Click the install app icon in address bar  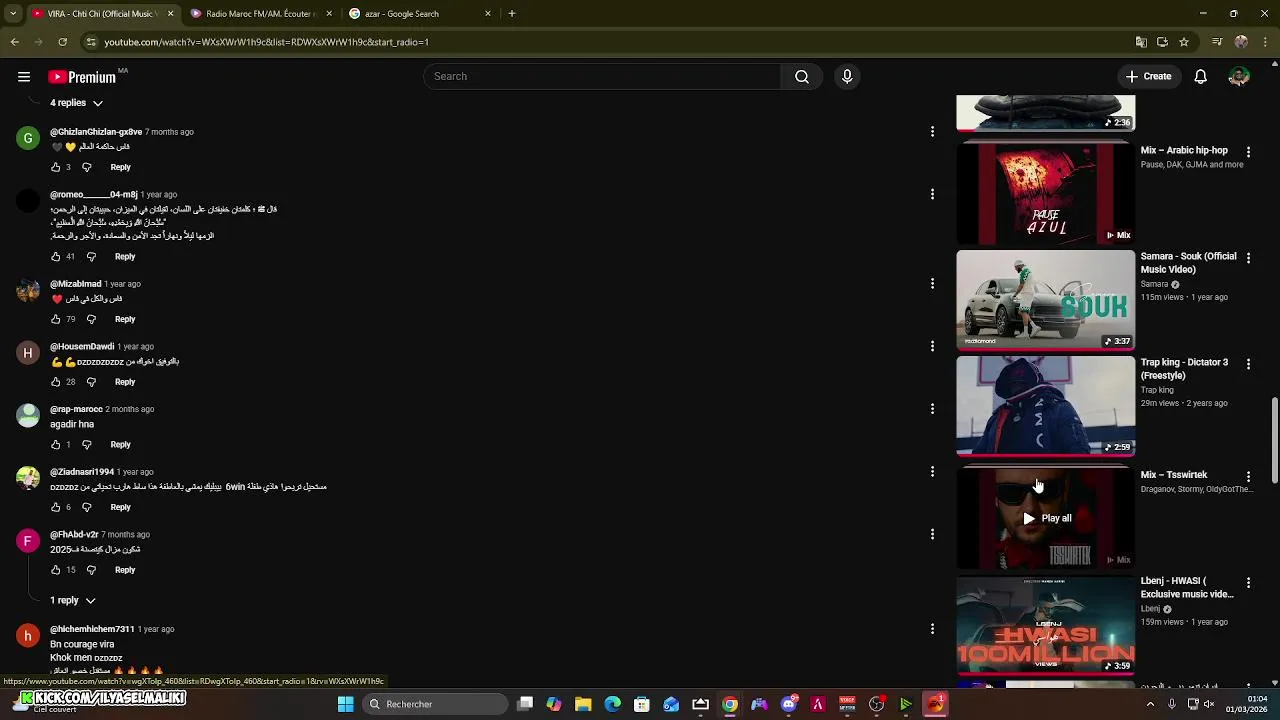(x=1162, y=42)
